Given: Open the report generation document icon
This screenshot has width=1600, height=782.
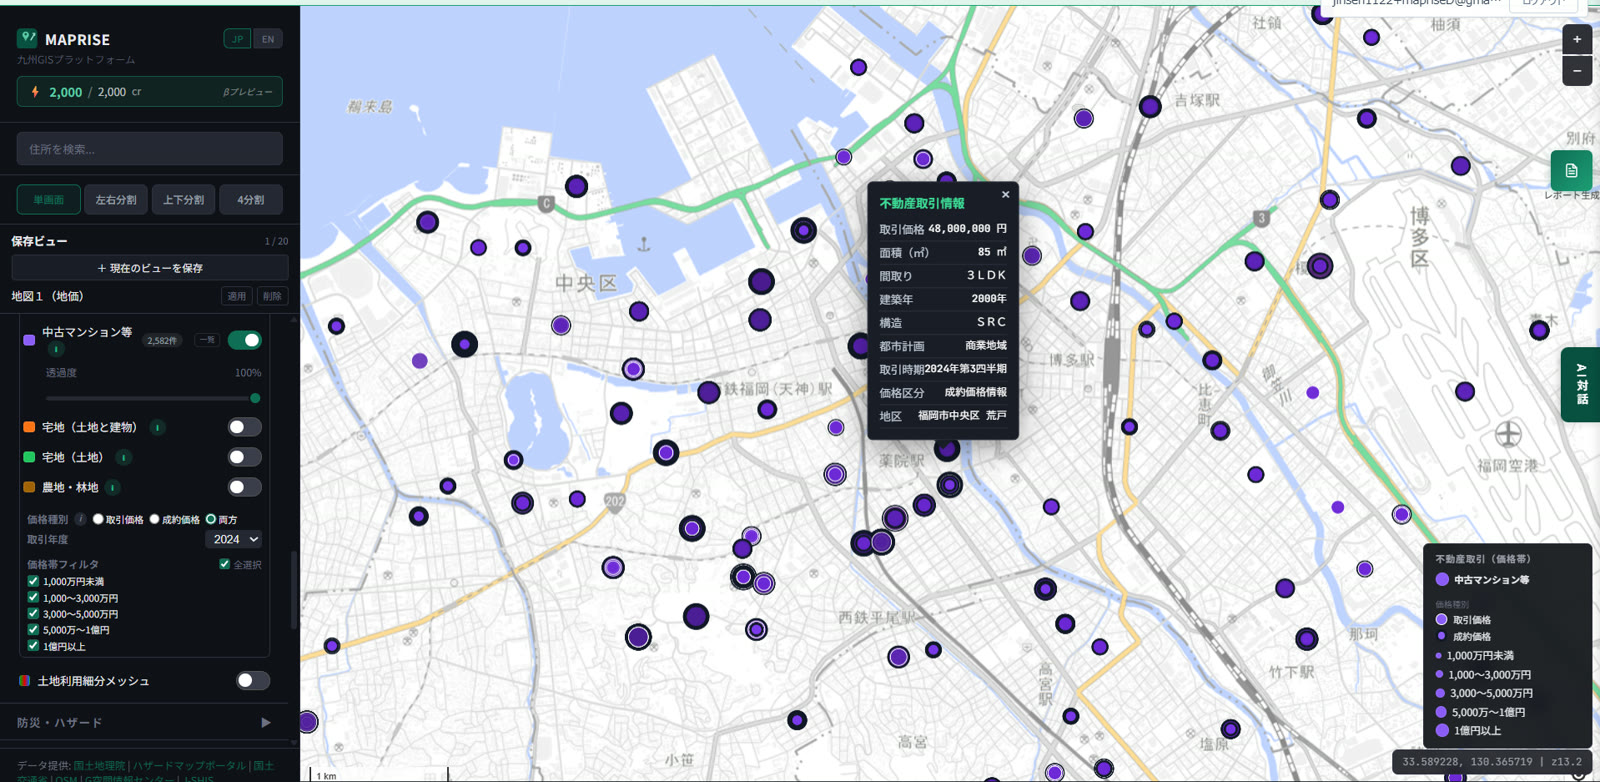Looking at the screenshot, I should 1571,171.
